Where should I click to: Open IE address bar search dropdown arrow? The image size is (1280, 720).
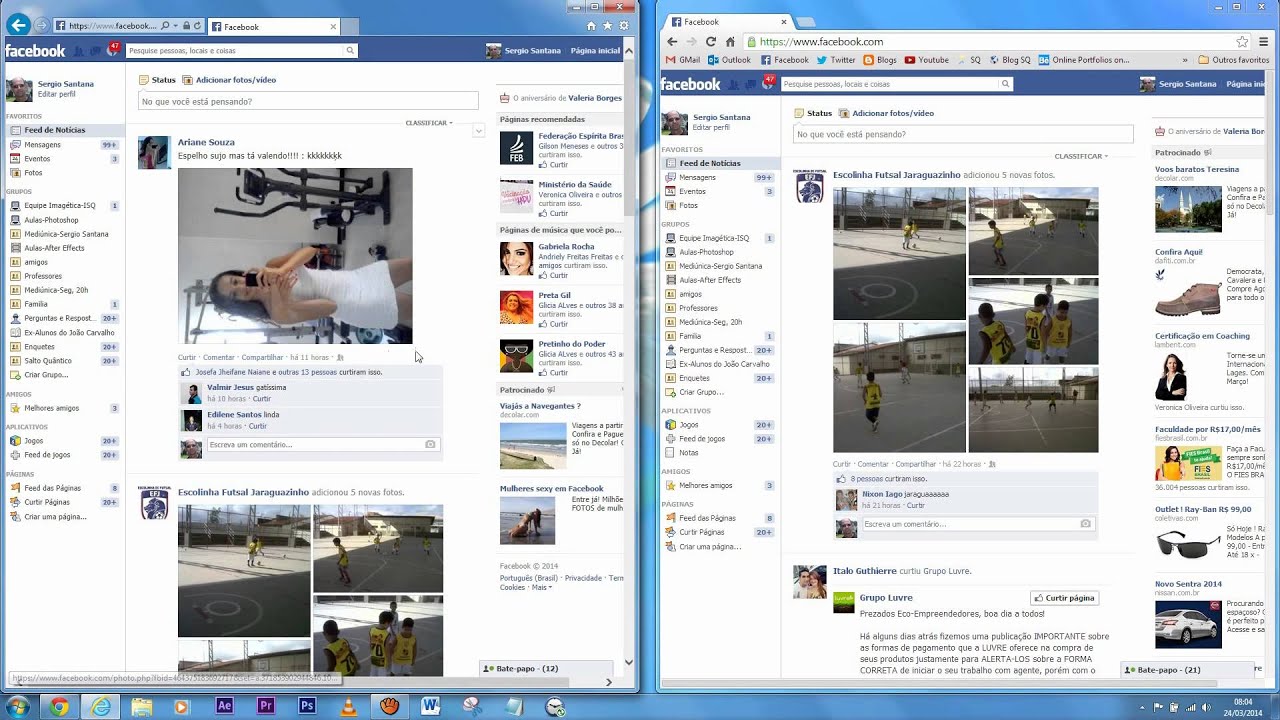pyautogui.click(x=176, y=25)
